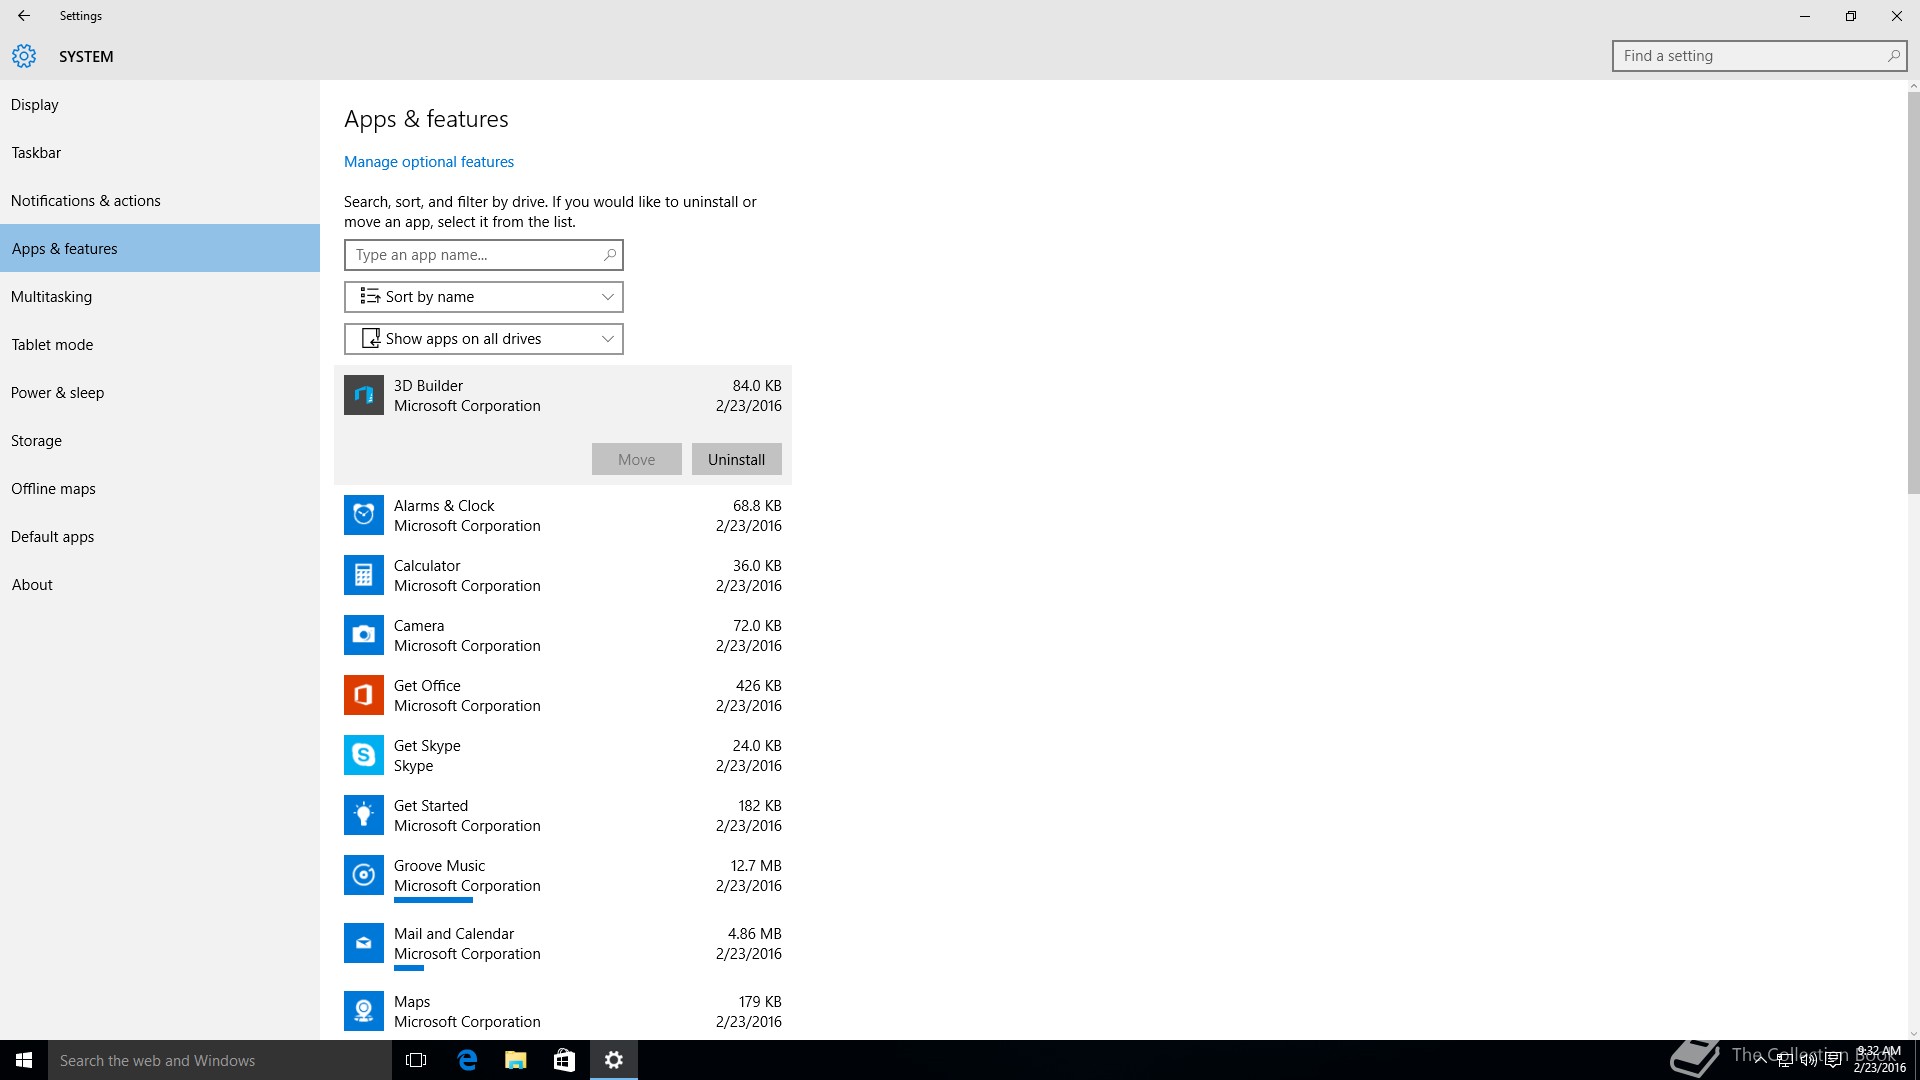Click the Alarms & Clock app icon
Image resolution: width=1920 pixels, height=1080 pixels.
coord(364,515)
